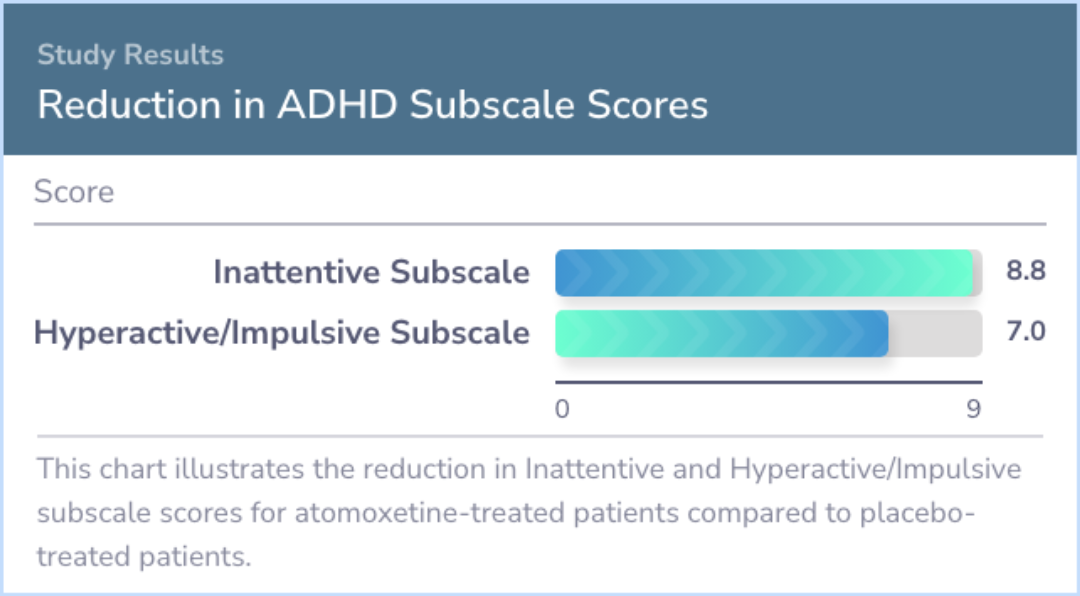
Task: Click the "Score" column heading
Action: [x=74, y=192]
